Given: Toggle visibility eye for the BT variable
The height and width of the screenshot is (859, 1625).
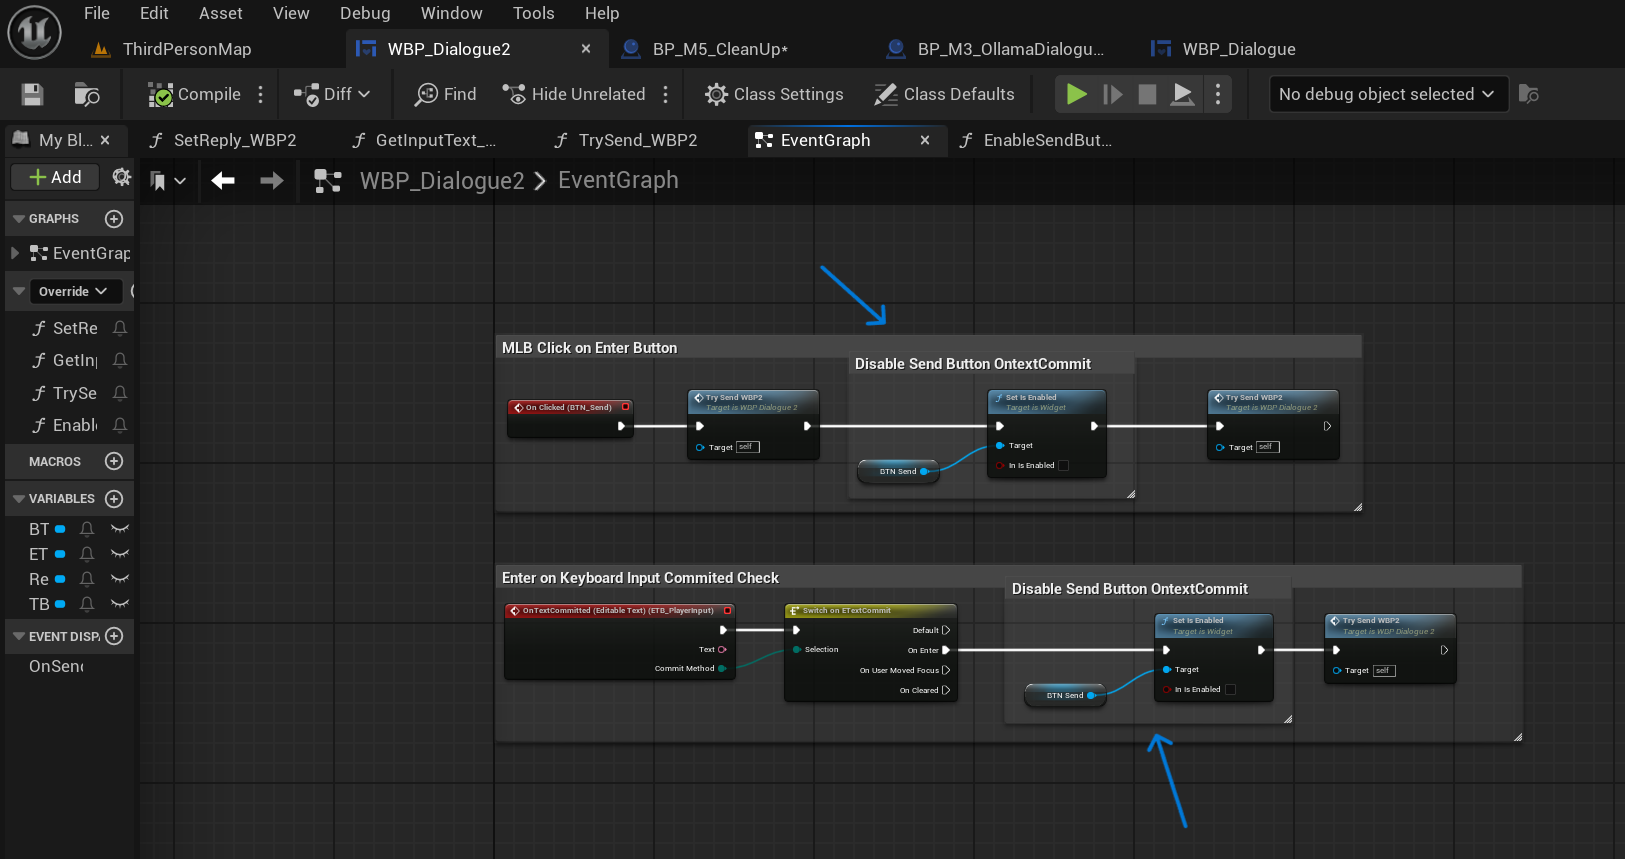Looking at the screenshot, I should coord(120,529).
